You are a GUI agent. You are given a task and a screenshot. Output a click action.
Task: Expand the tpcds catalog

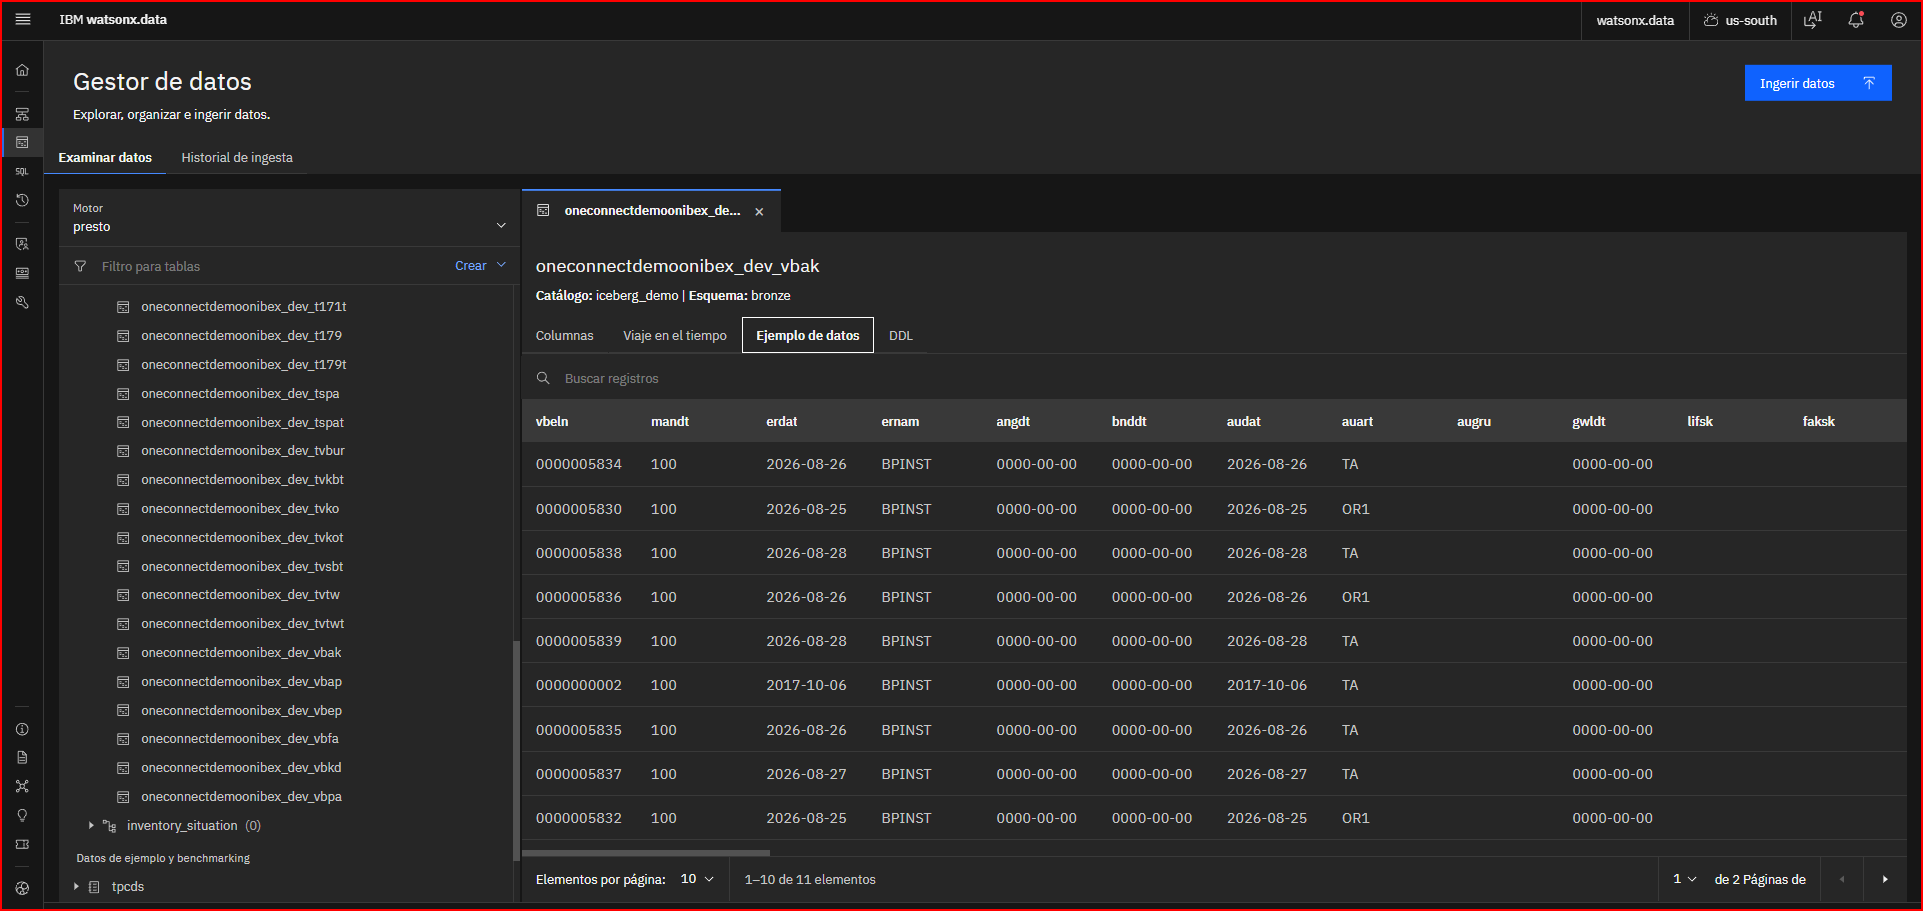[76, 887]
